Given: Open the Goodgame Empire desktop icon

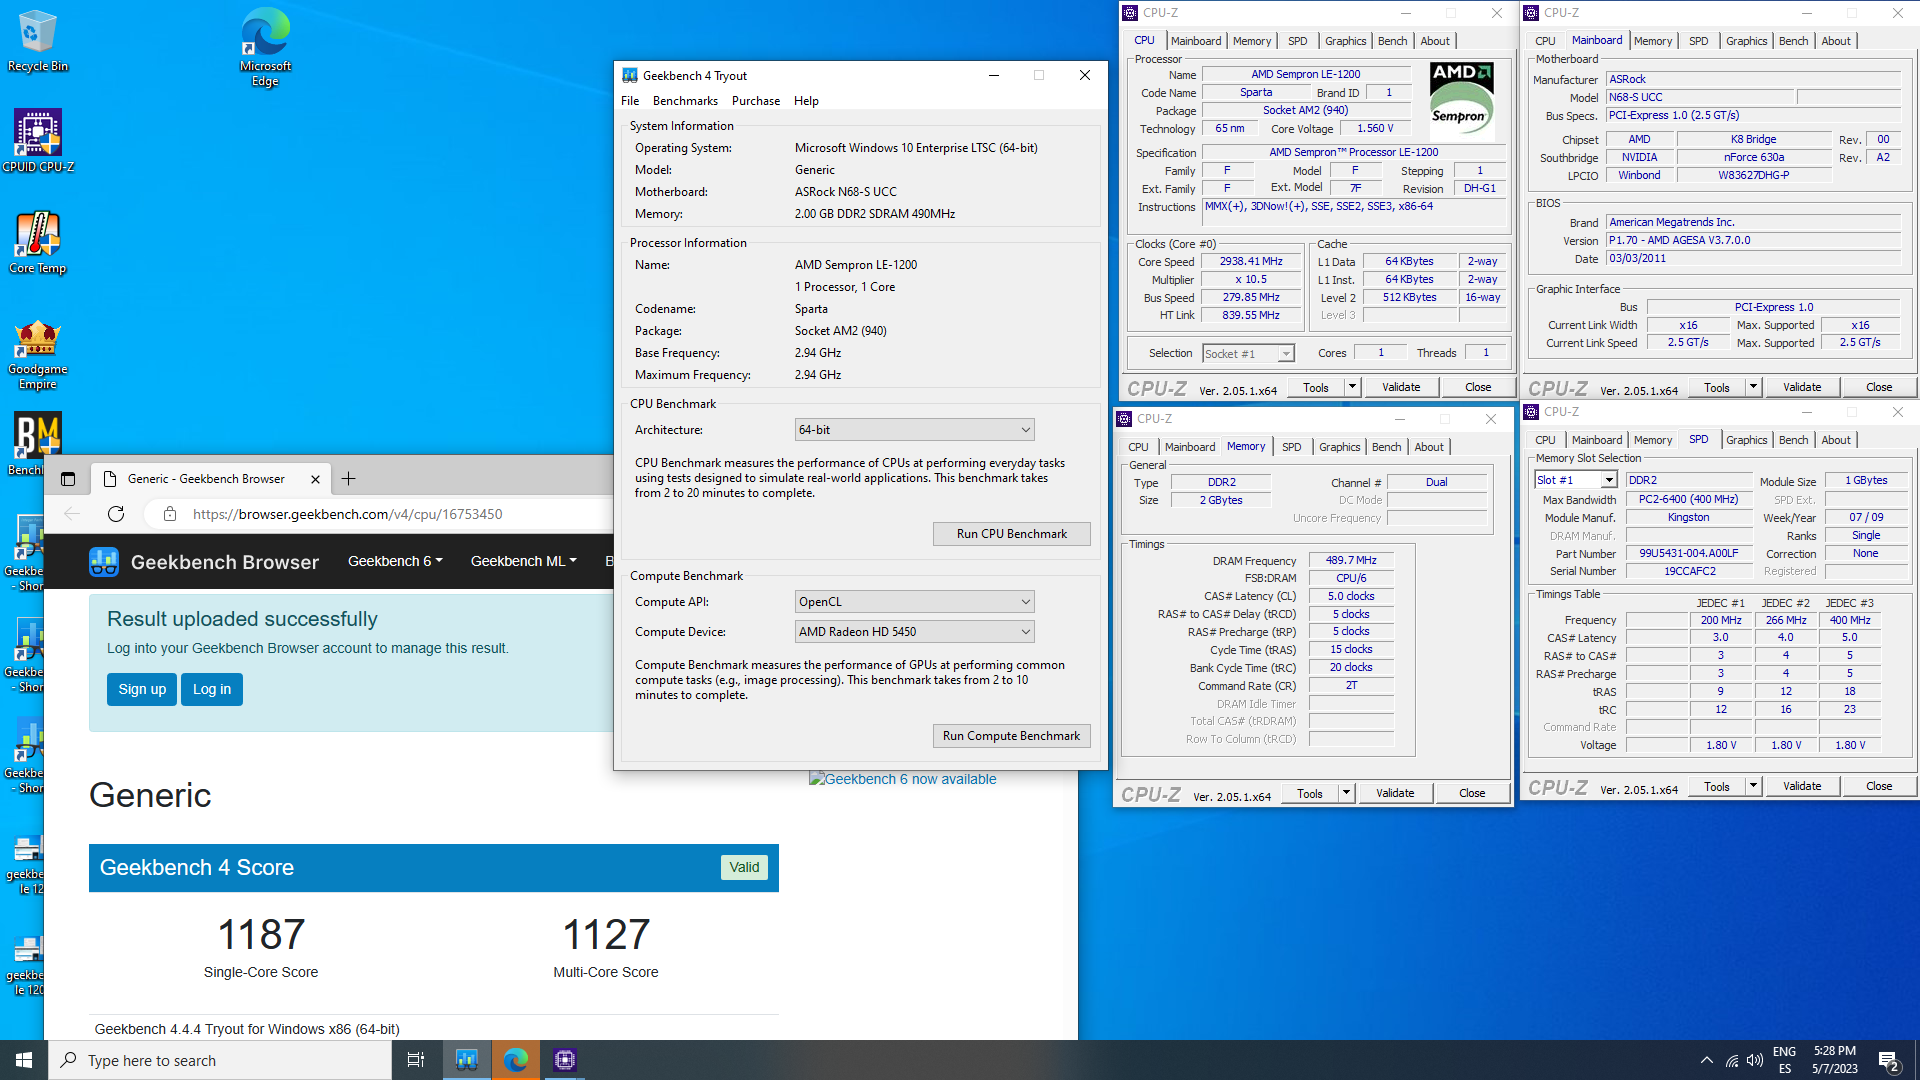Looking at the screenshot, I should coord(37,355).
